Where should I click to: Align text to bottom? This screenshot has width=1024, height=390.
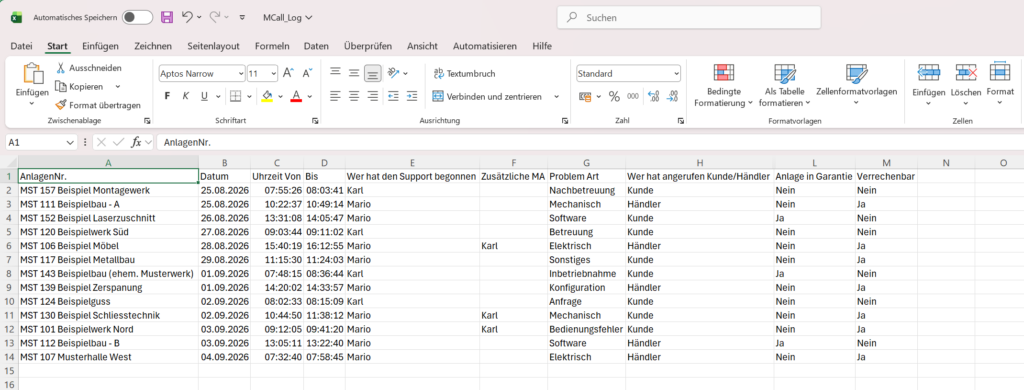pos(373,73)
